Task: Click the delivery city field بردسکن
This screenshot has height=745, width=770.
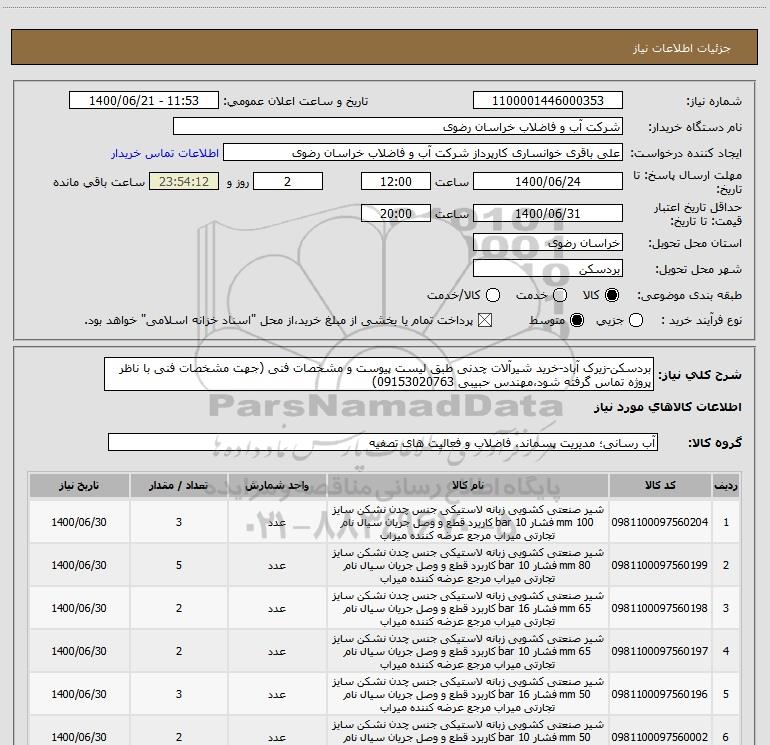Action: (x=548, y=269)
